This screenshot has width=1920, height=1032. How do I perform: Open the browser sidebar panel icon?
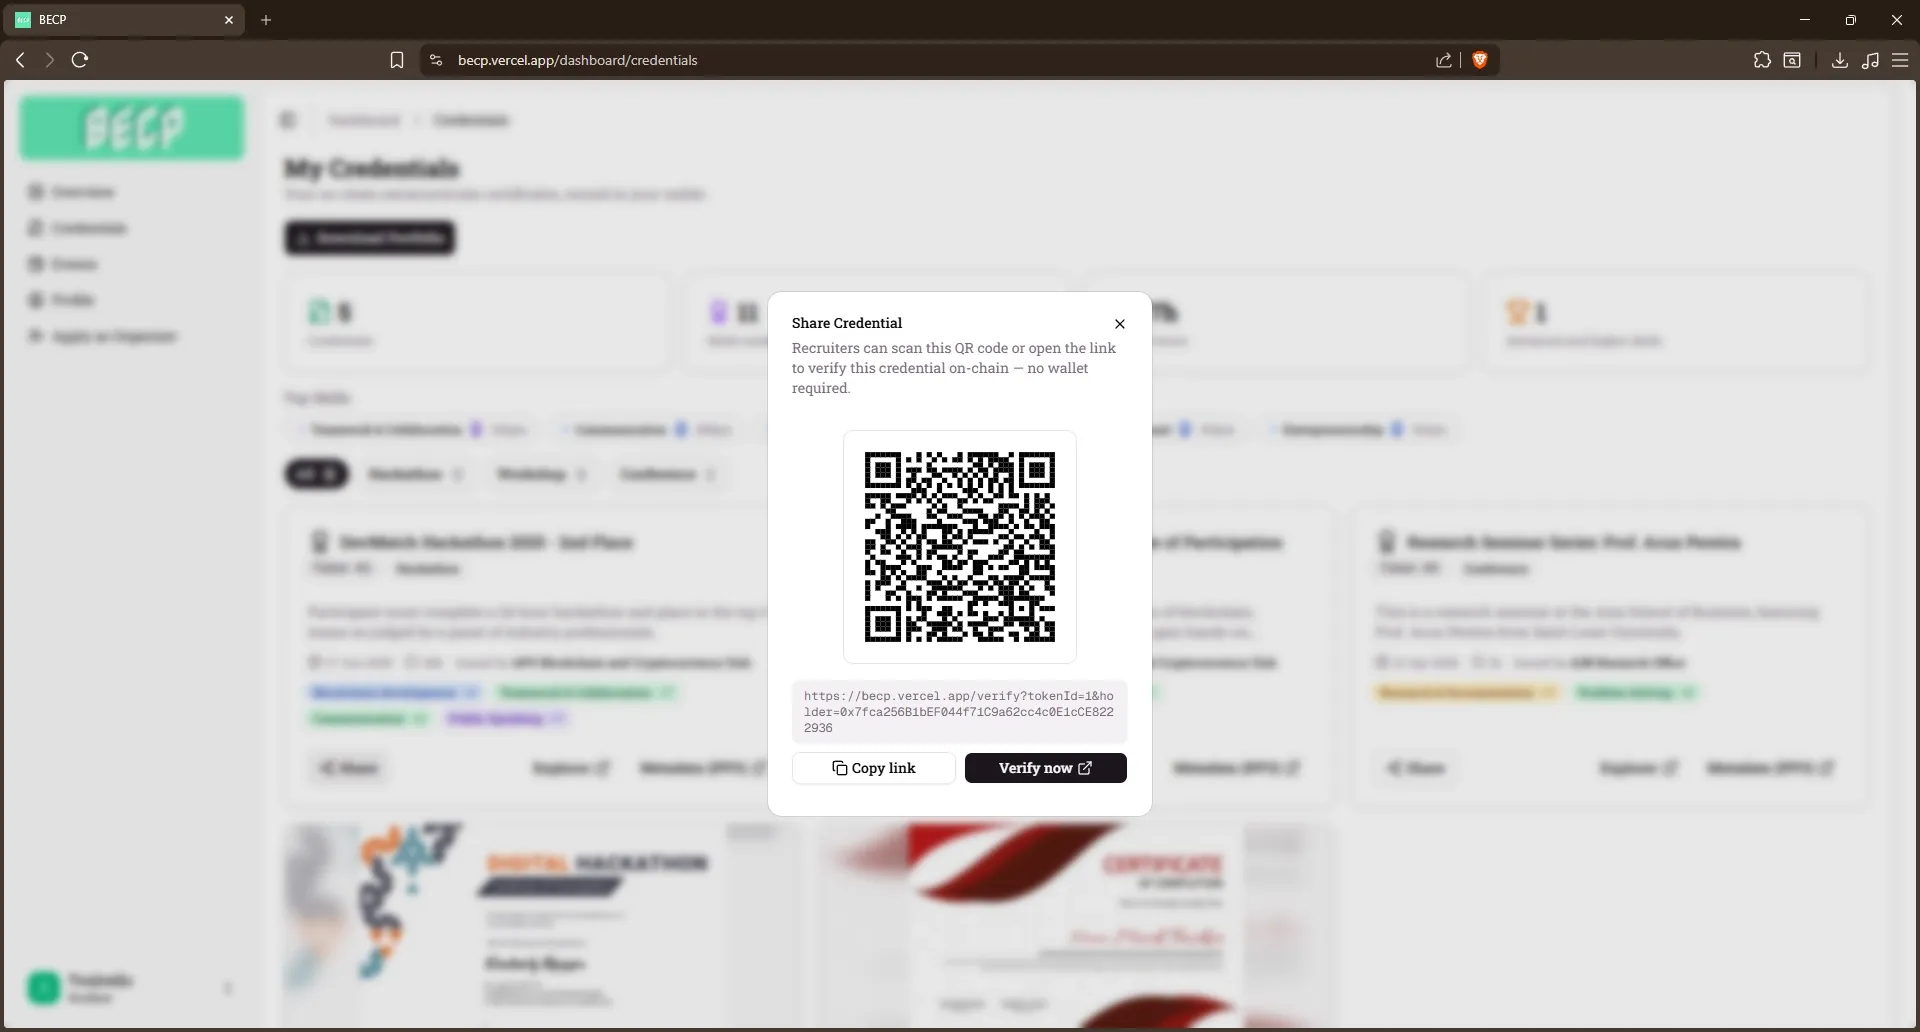1793,60
